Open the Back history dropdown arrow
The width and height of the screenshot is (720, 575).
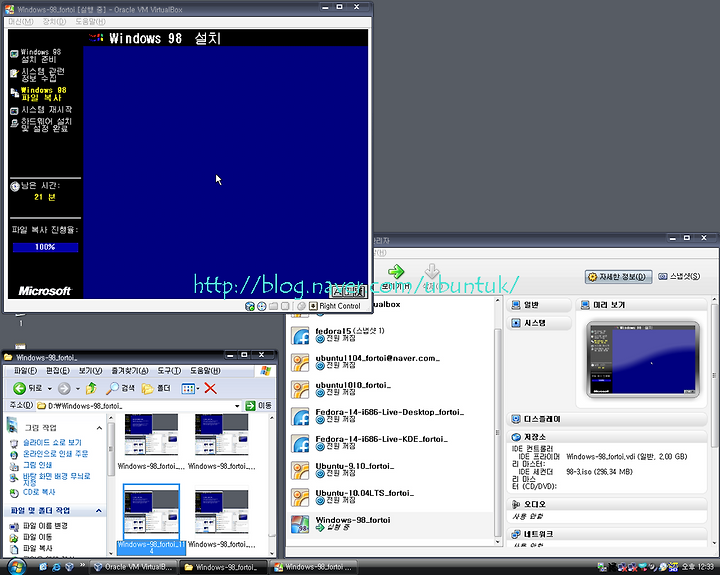(50, 389)
